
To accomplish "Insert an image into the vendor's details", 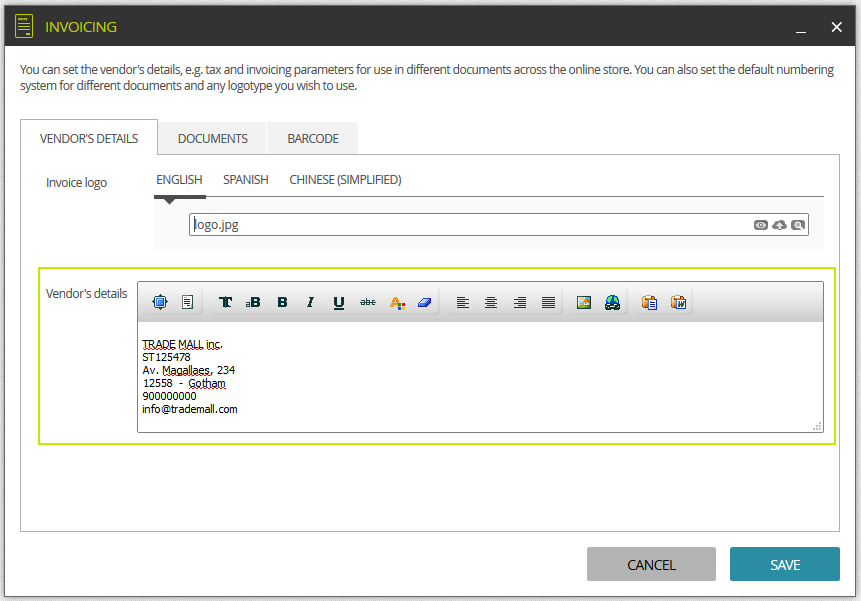I will pos(584,302).
